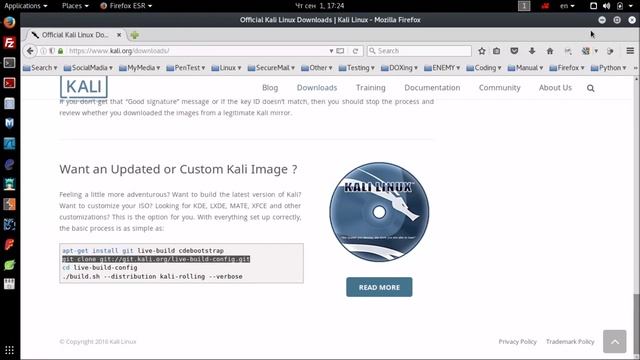Click the Kali Linux disc image
640x360 pixels.
[379, 212]
